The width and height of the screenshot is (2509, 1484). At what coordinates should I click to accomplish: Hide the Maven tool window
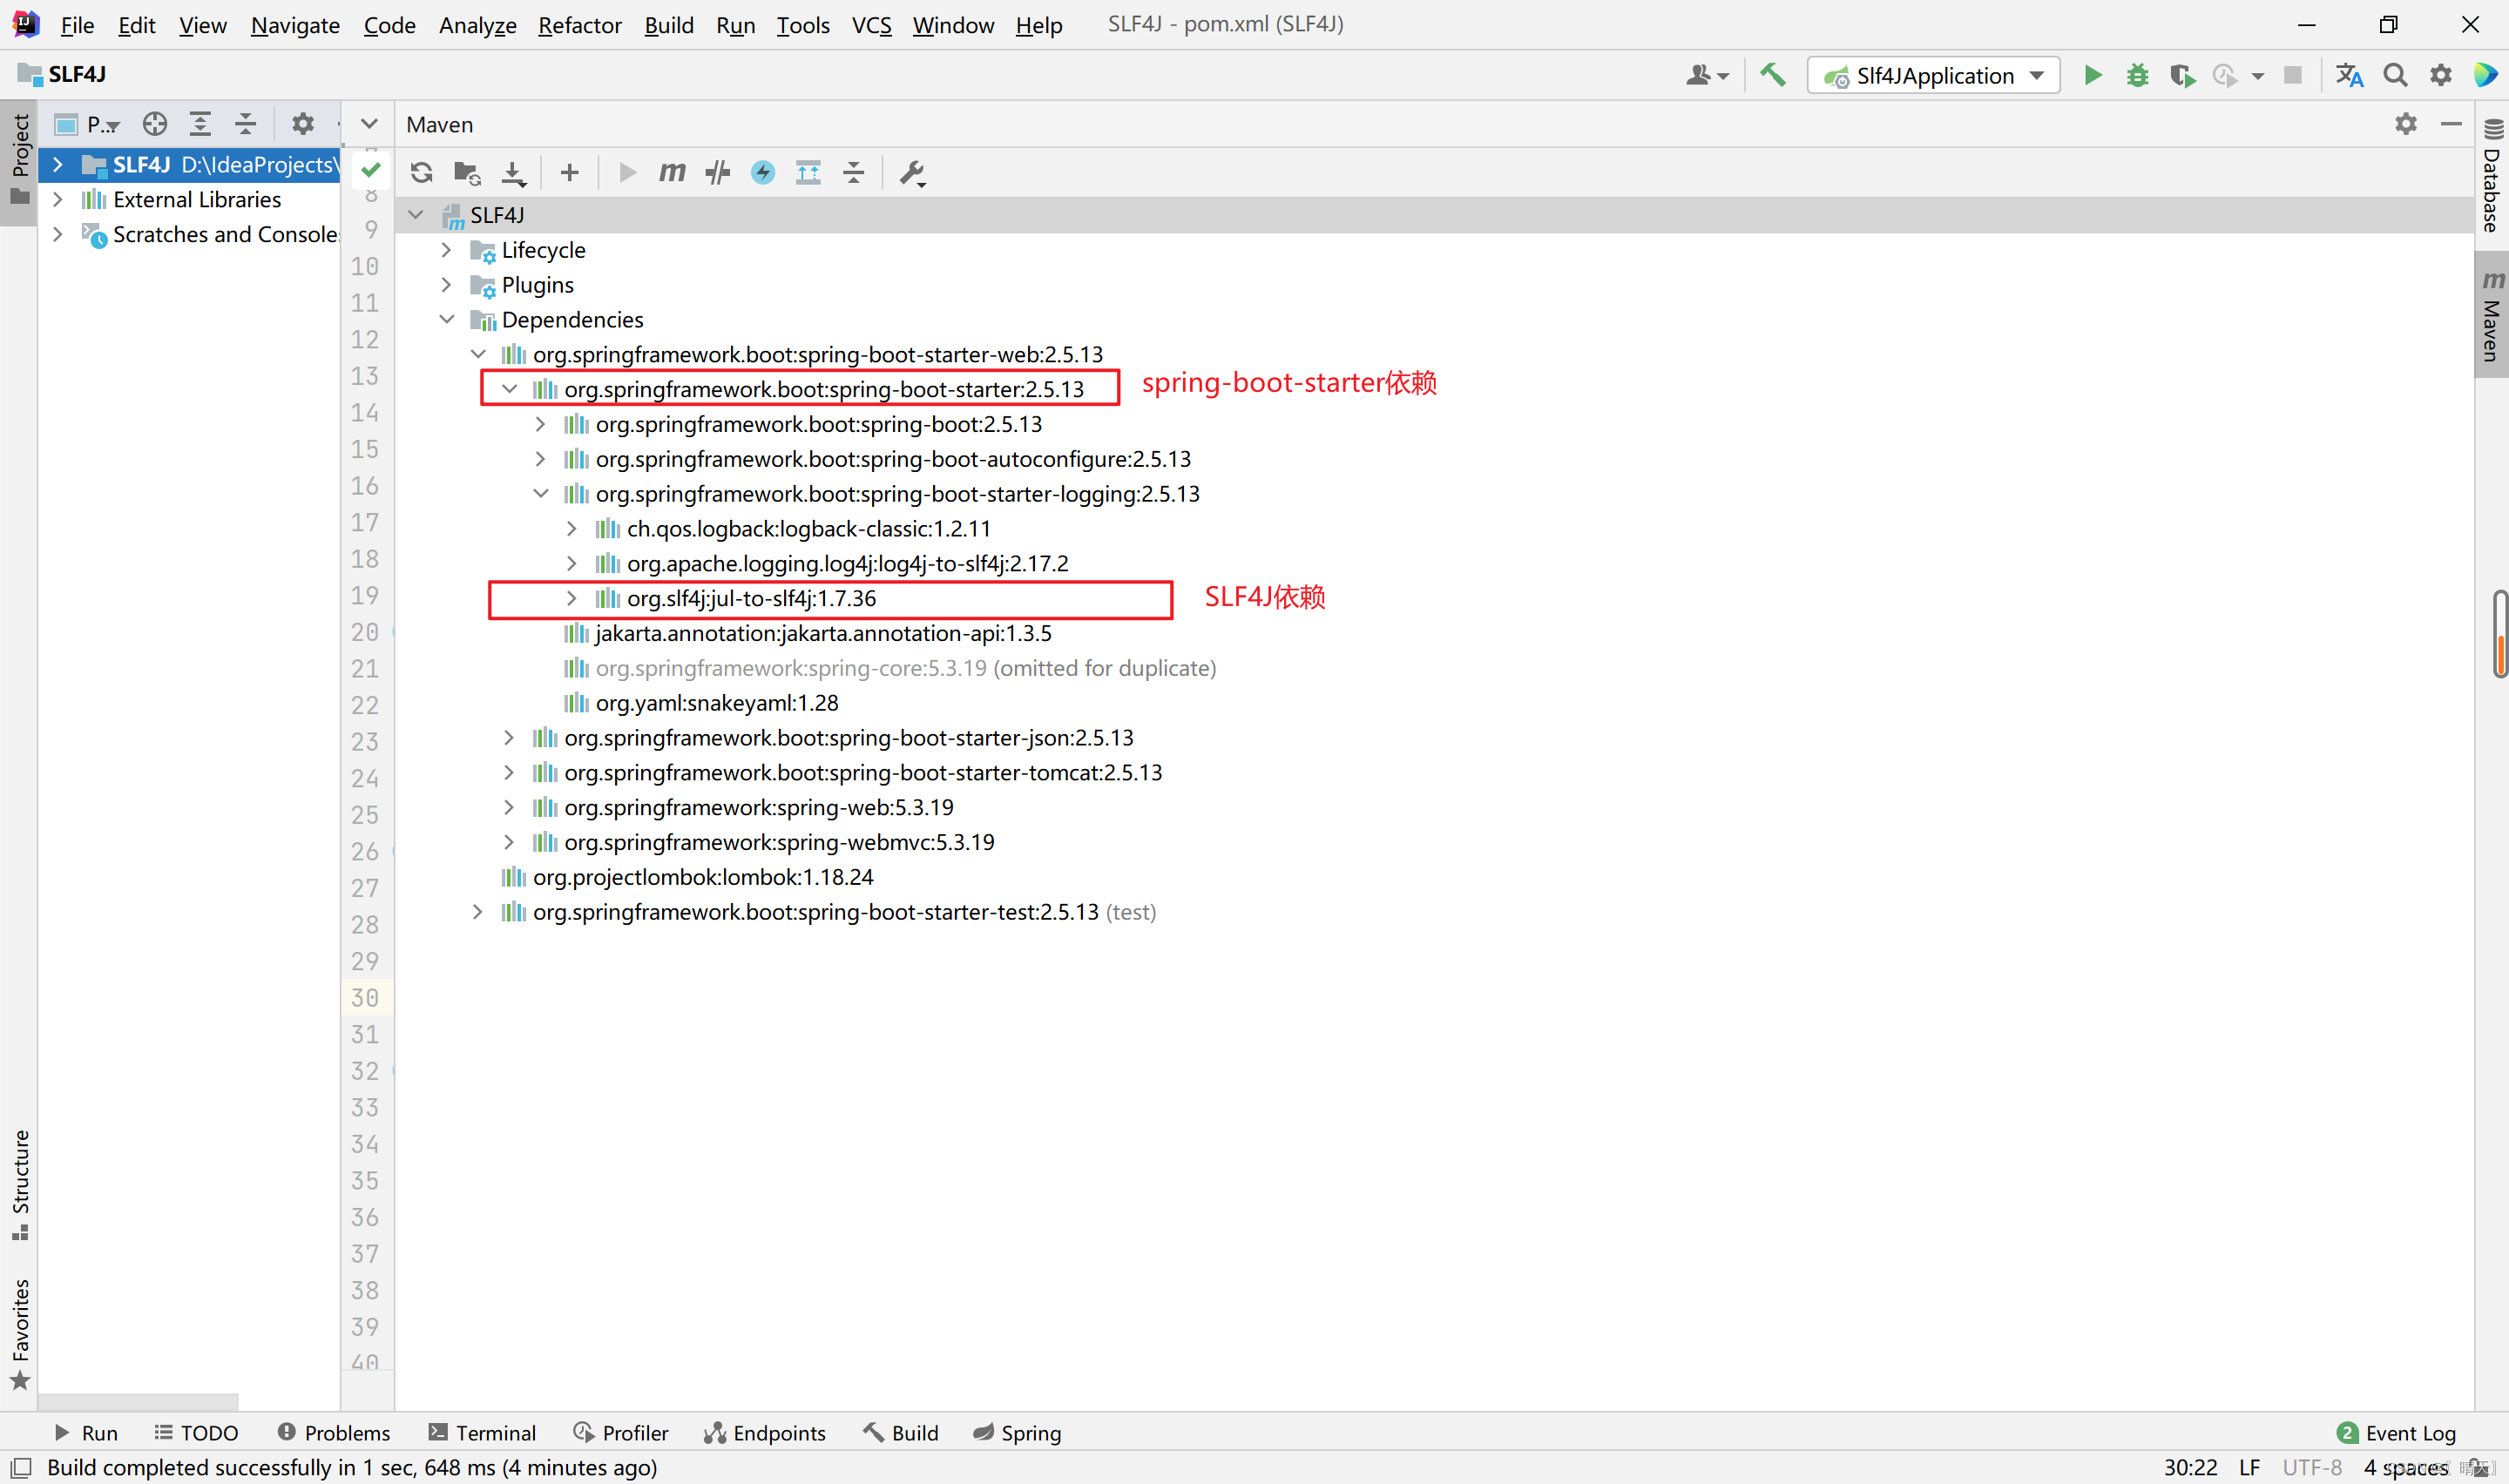point(2451,124)
